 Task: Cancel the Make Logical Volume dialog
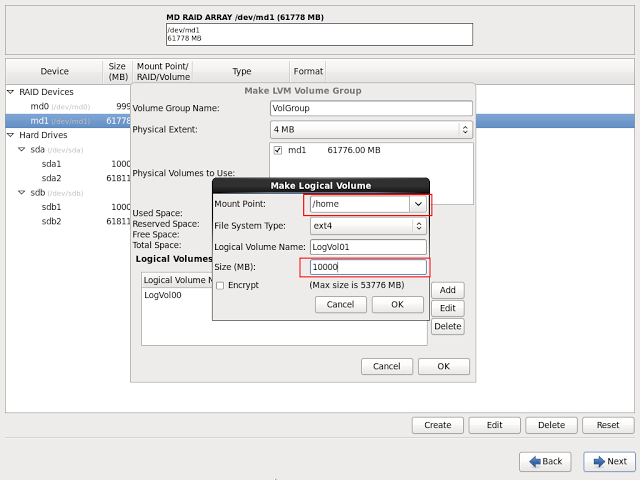click(x=340, y=304)
